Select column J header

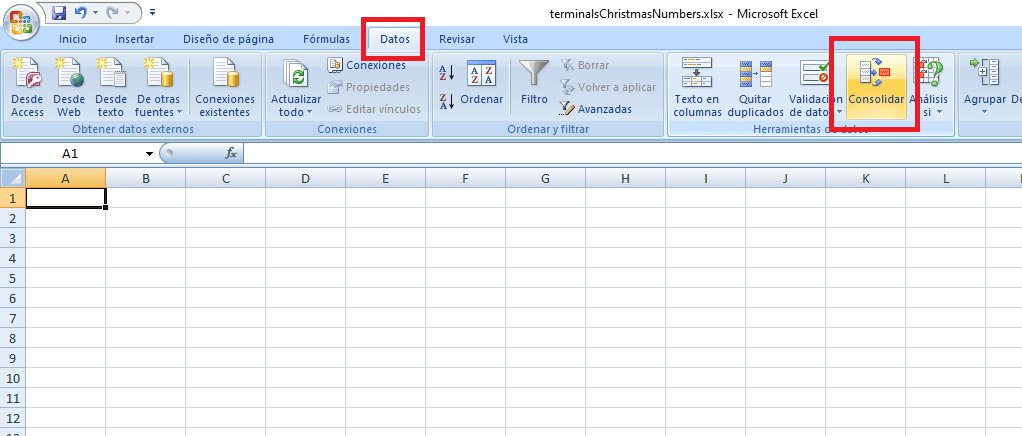point(785,178)
